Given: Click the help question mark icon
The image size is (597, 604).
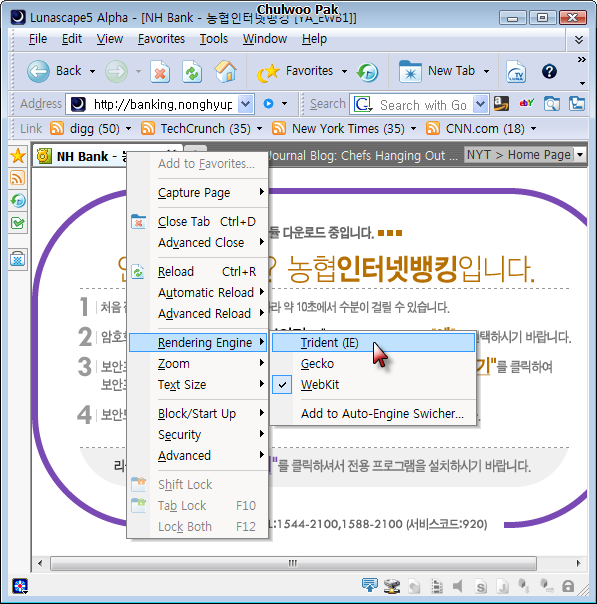Looking at the screenshot, I should click(549, 72).
